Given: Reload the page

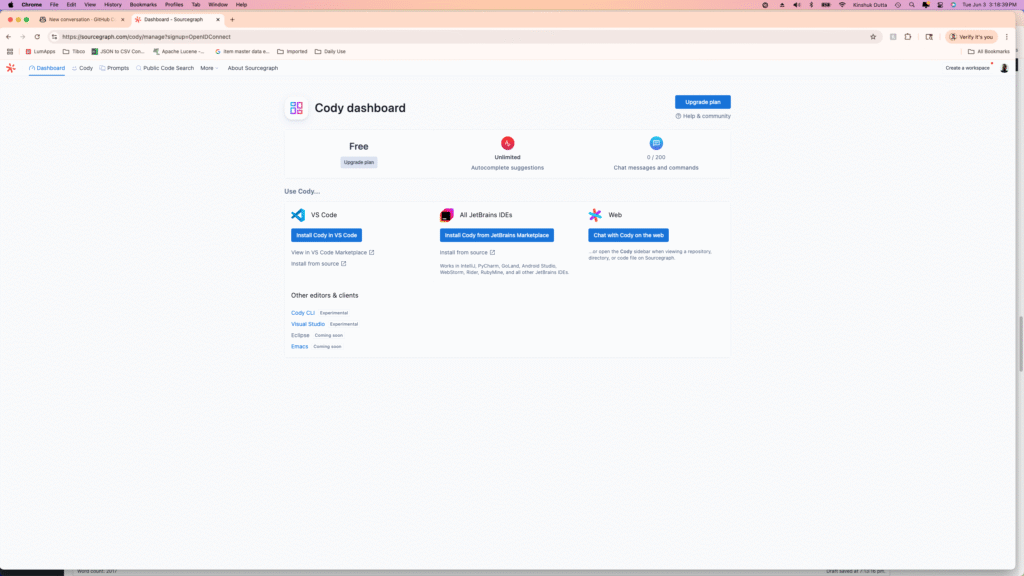Looking at the screenshot, I should [37, 37].
